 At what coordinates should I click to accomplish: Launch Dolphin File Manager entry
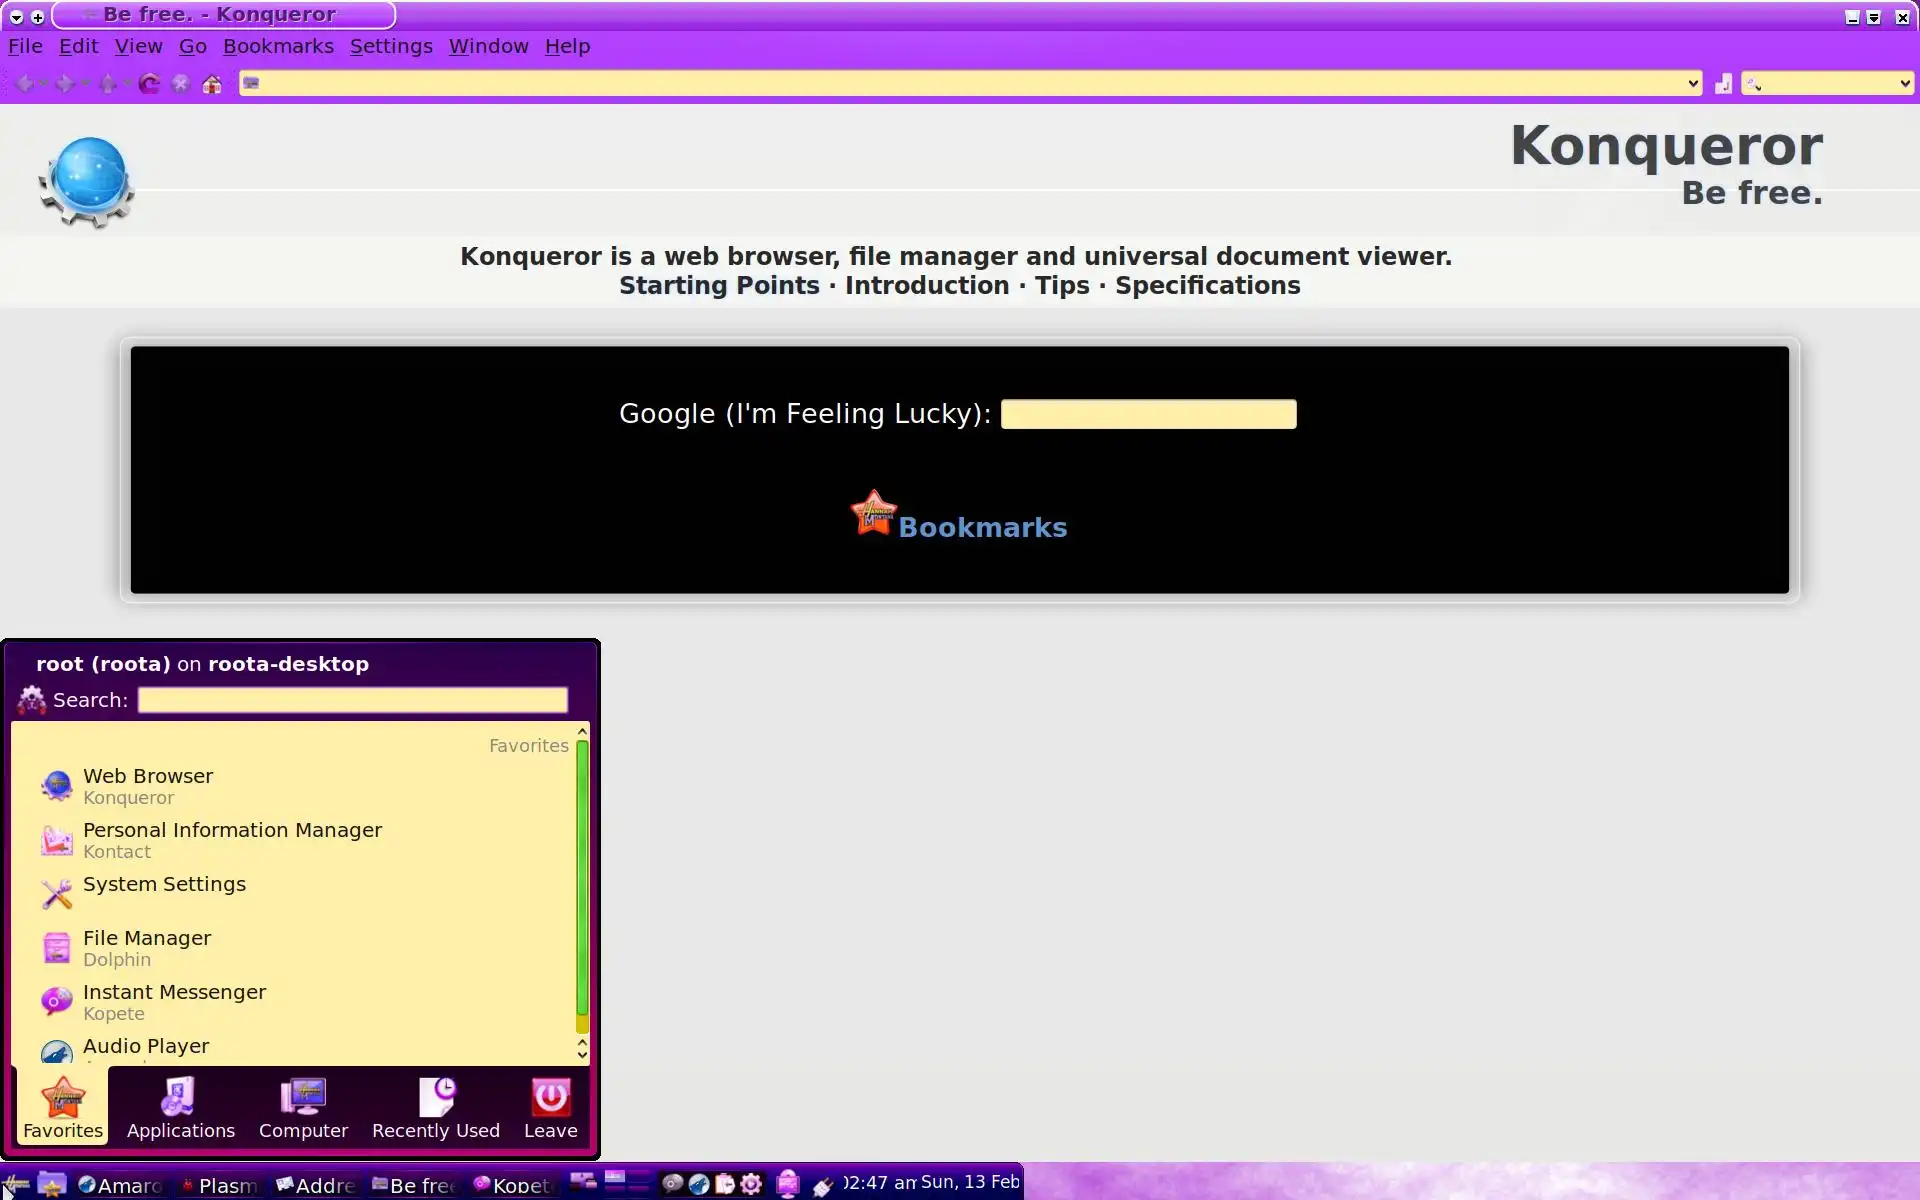(x=147, y=947)
